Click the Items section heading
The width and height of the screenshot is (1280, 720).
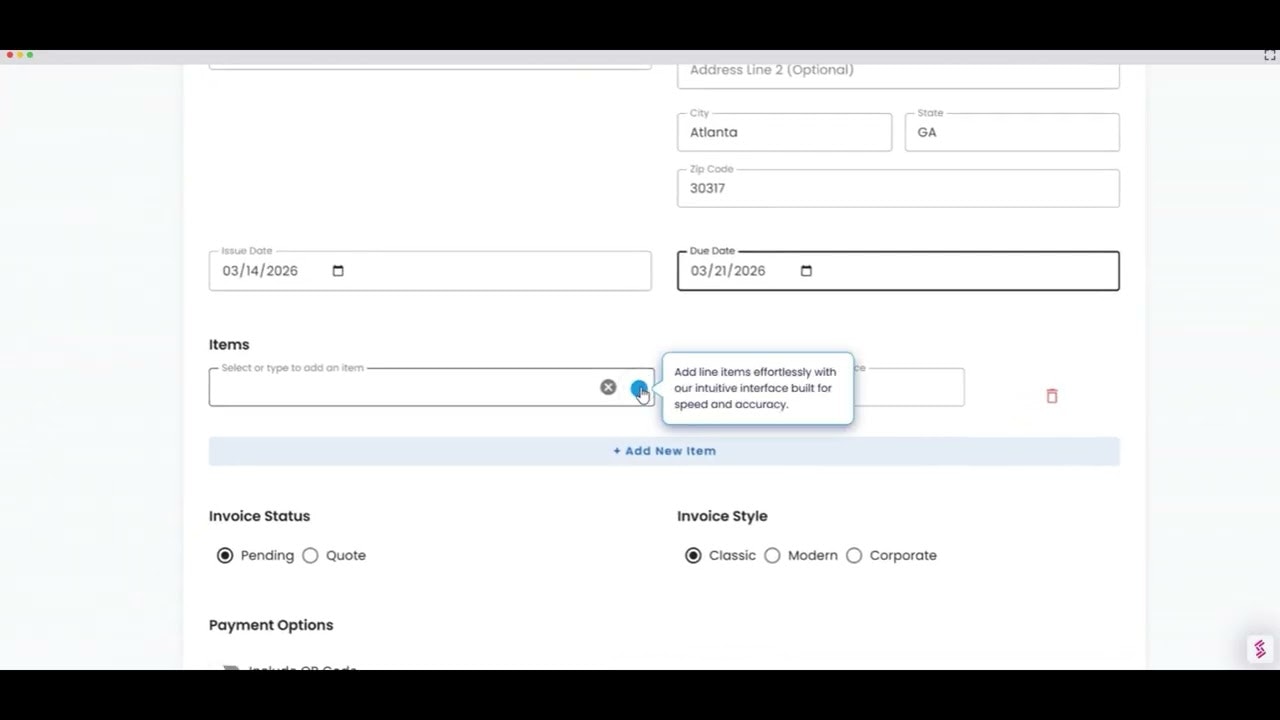[x=229, y=344]
